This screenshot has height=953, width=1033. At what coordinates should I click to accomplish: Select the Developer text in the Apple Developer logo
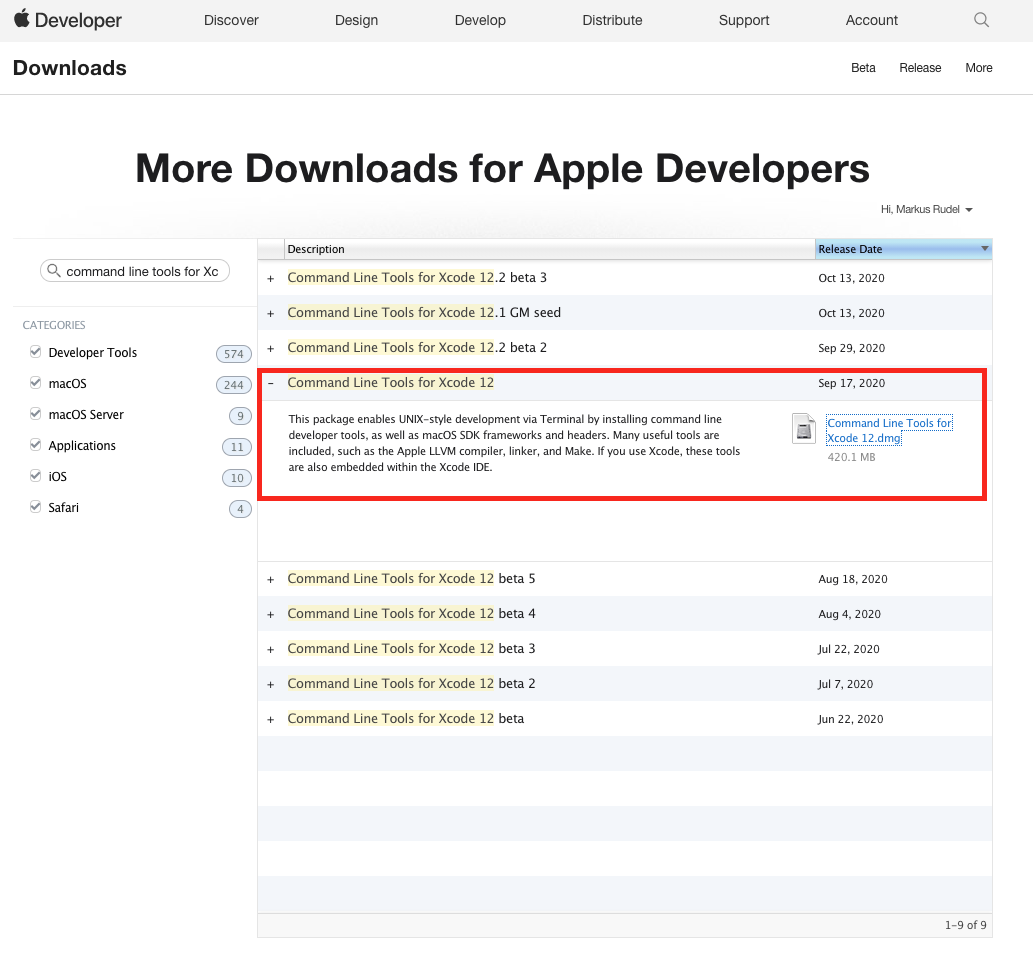80,20
